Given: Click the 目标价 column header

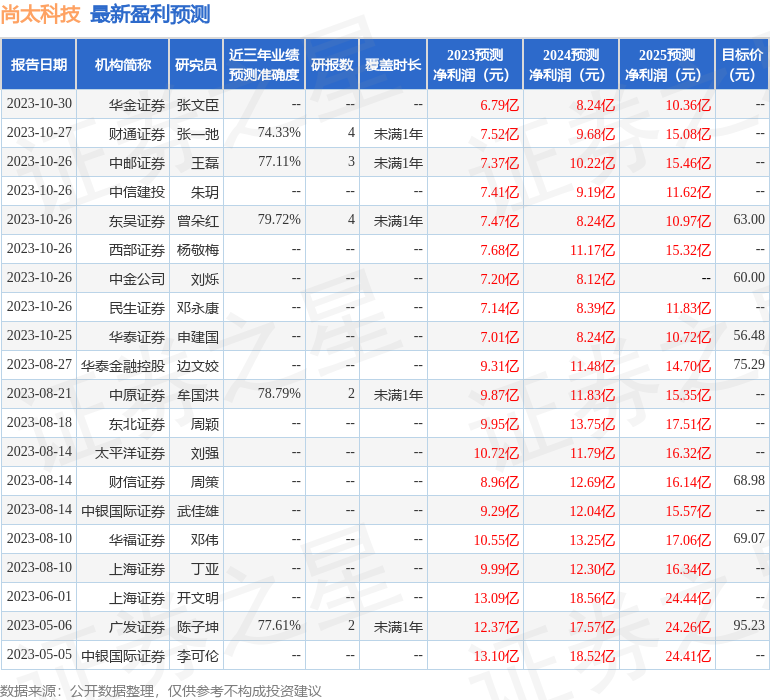Looking at the screenshot, I should 742,64.
